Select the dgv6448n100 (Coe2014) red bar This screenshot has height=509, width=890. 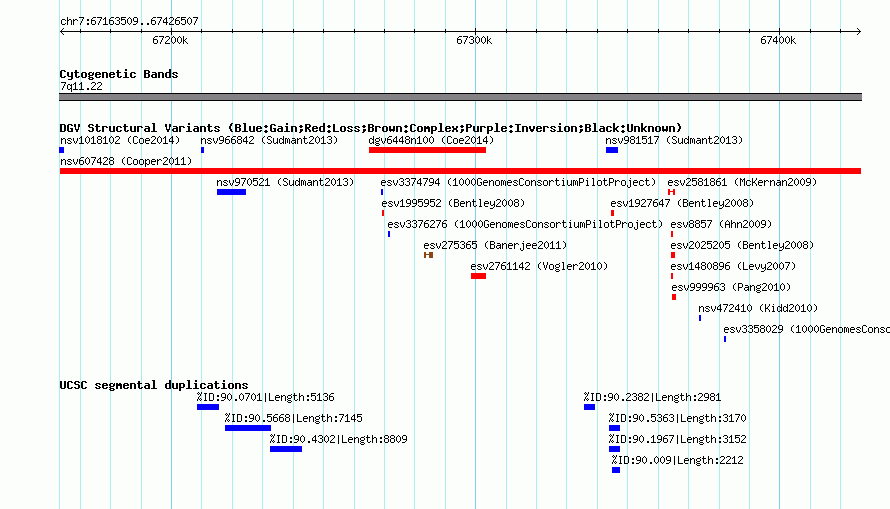(427, 150)
